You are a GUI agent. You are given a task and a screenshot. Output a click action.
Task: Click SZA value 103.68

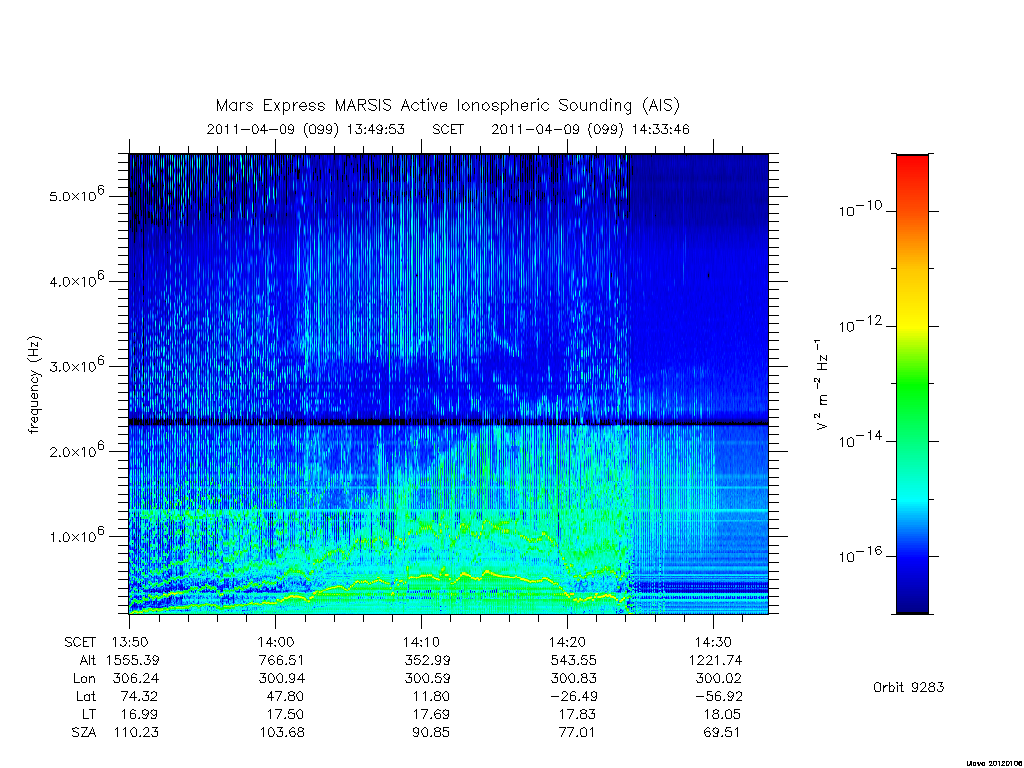click(x=282, y=732)
